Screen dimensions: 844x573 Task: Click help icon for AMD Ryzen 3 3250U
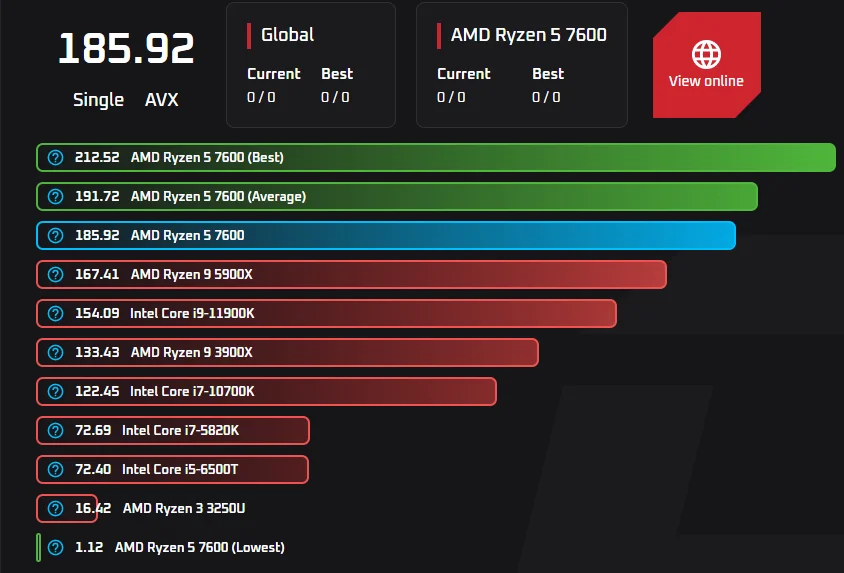55,508
